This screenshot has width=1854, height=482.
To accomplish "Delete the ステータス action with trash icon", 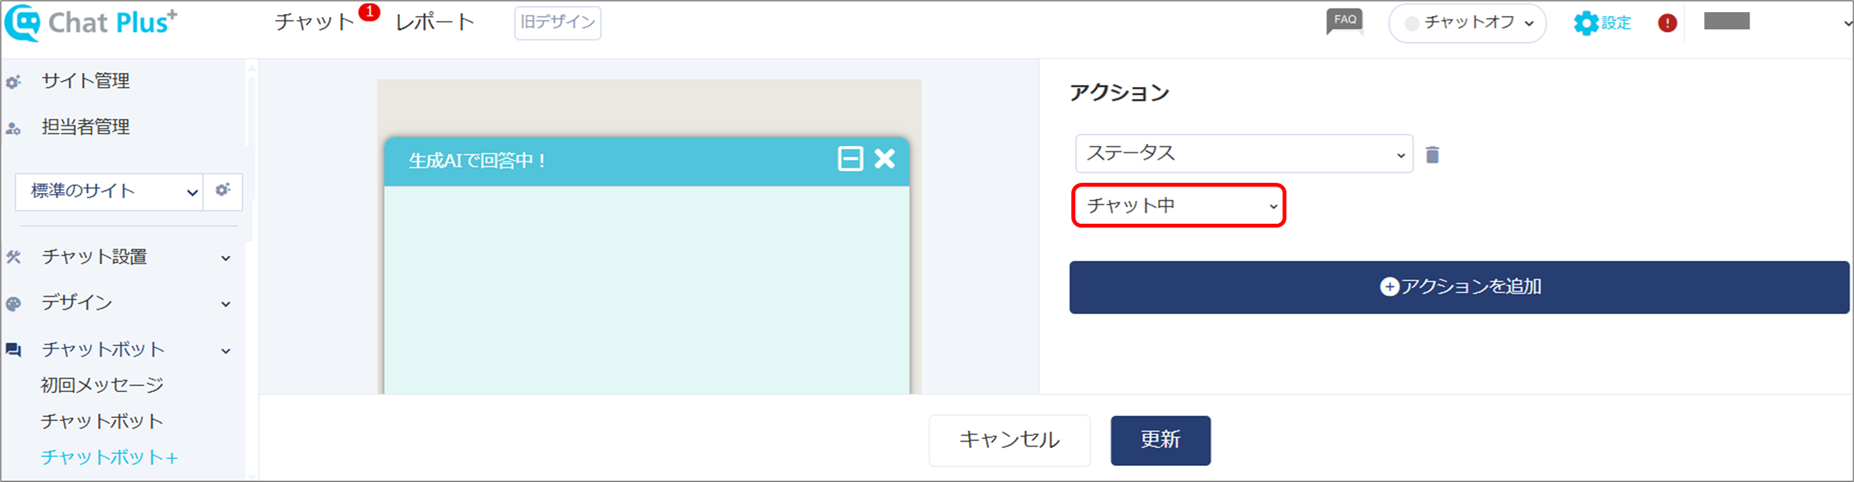I will [1432, 155].
